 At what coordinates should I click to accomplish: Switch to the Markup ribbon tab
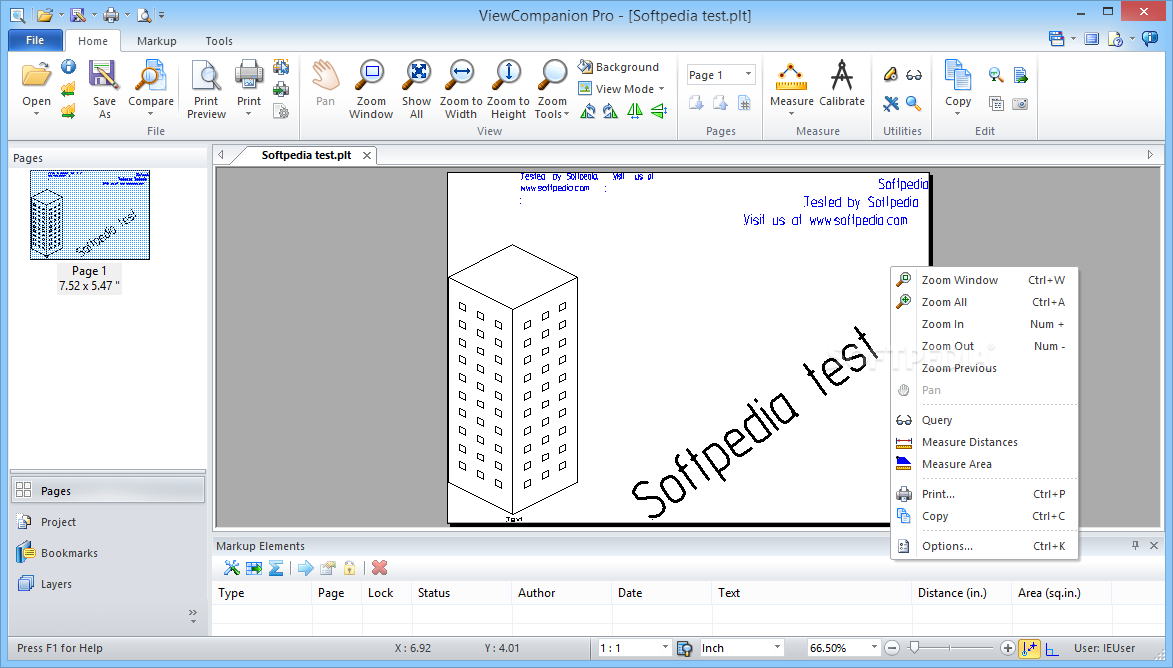point(156,41)
